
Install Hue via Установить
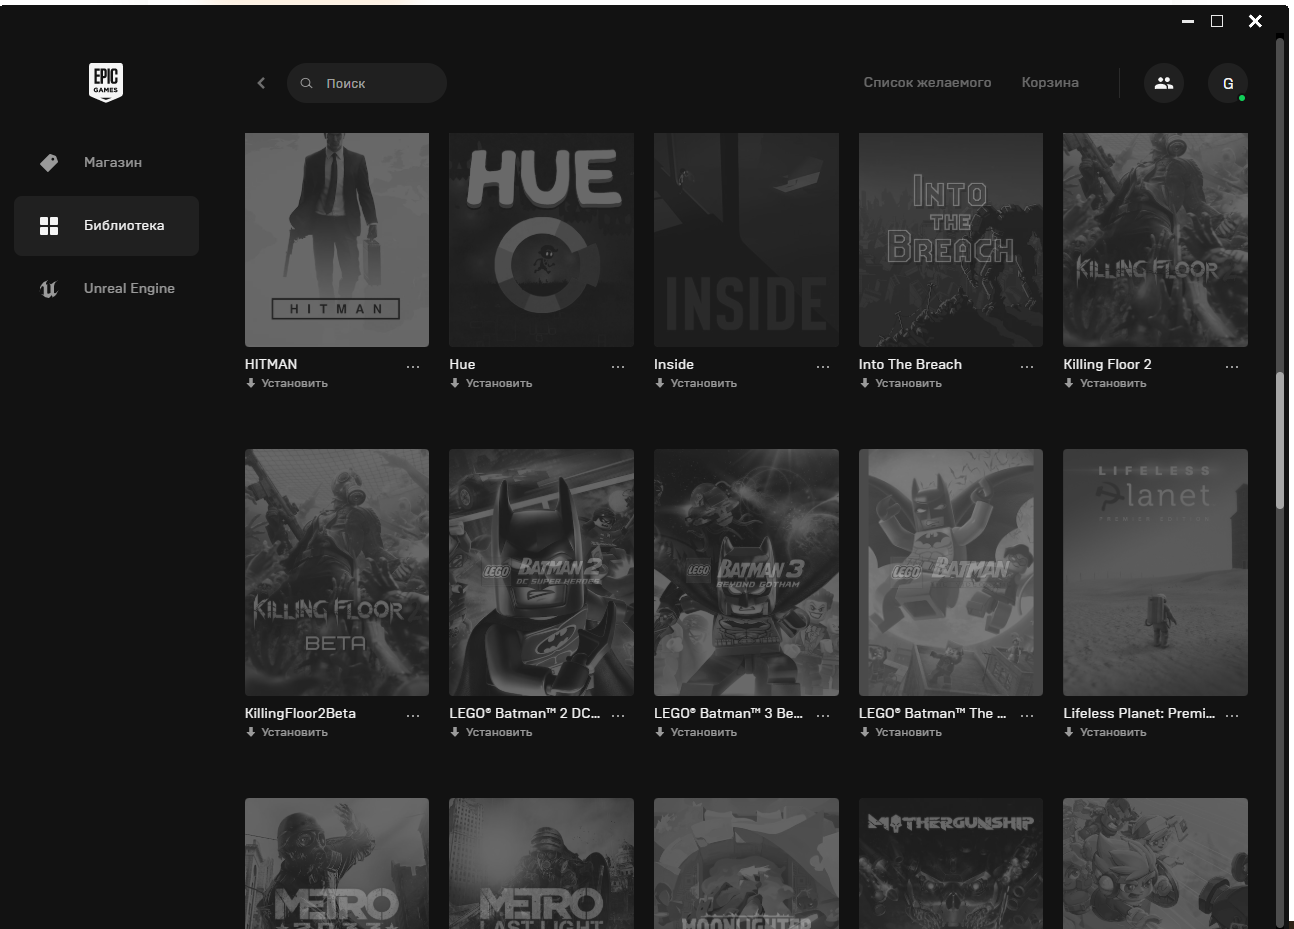pyautogui.click(x=491, y=383)
